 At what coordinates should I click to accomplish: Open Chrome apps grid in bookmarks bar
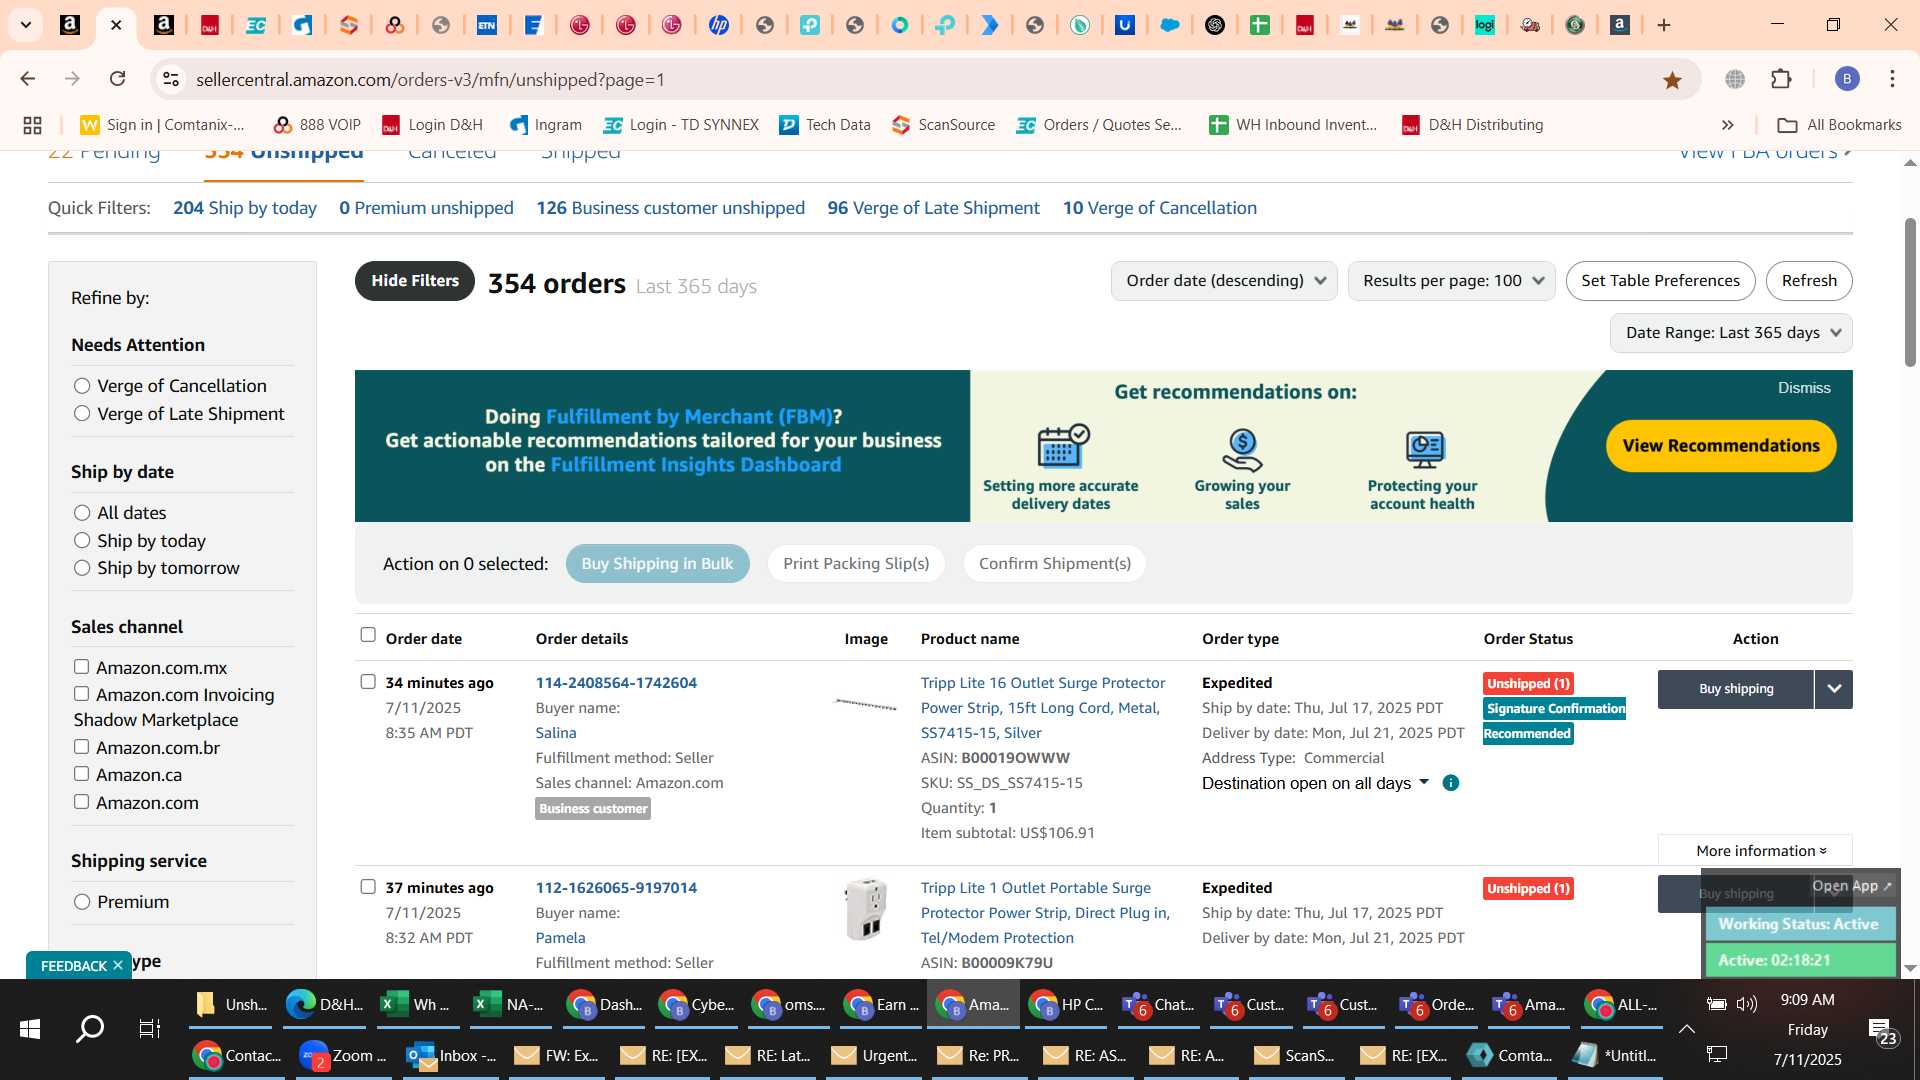(32, 125)
